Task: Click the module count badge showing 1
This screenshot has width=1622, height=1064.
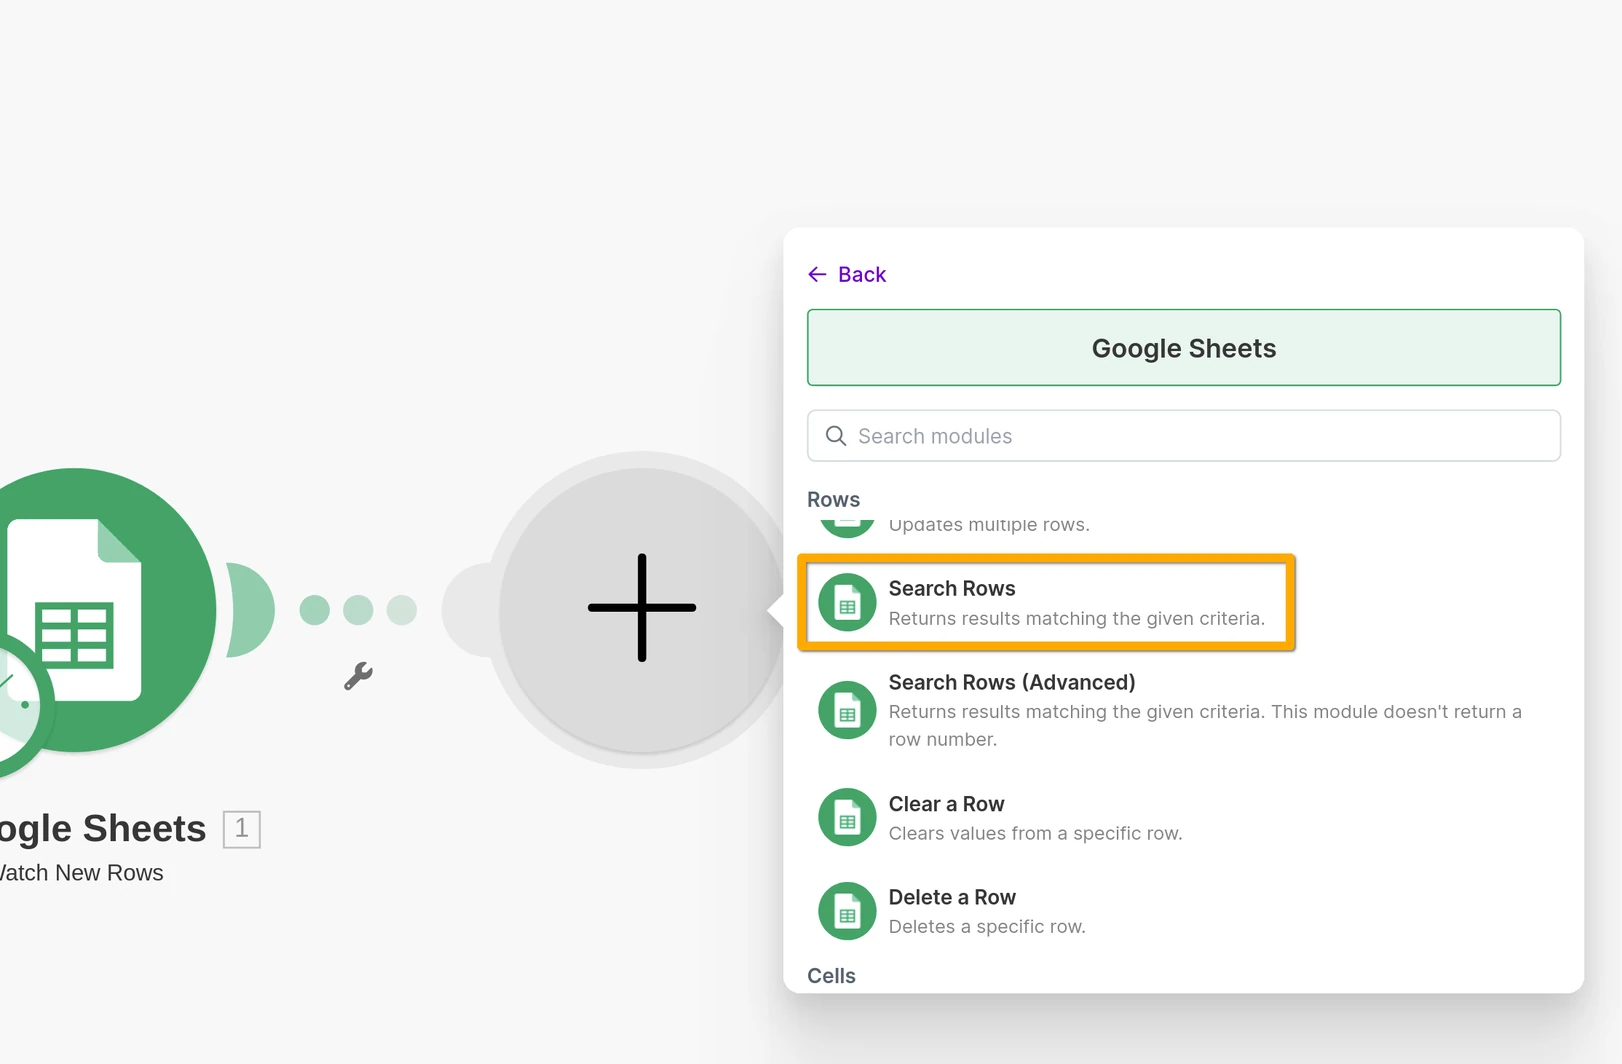Action: click(x=241, y=828)
